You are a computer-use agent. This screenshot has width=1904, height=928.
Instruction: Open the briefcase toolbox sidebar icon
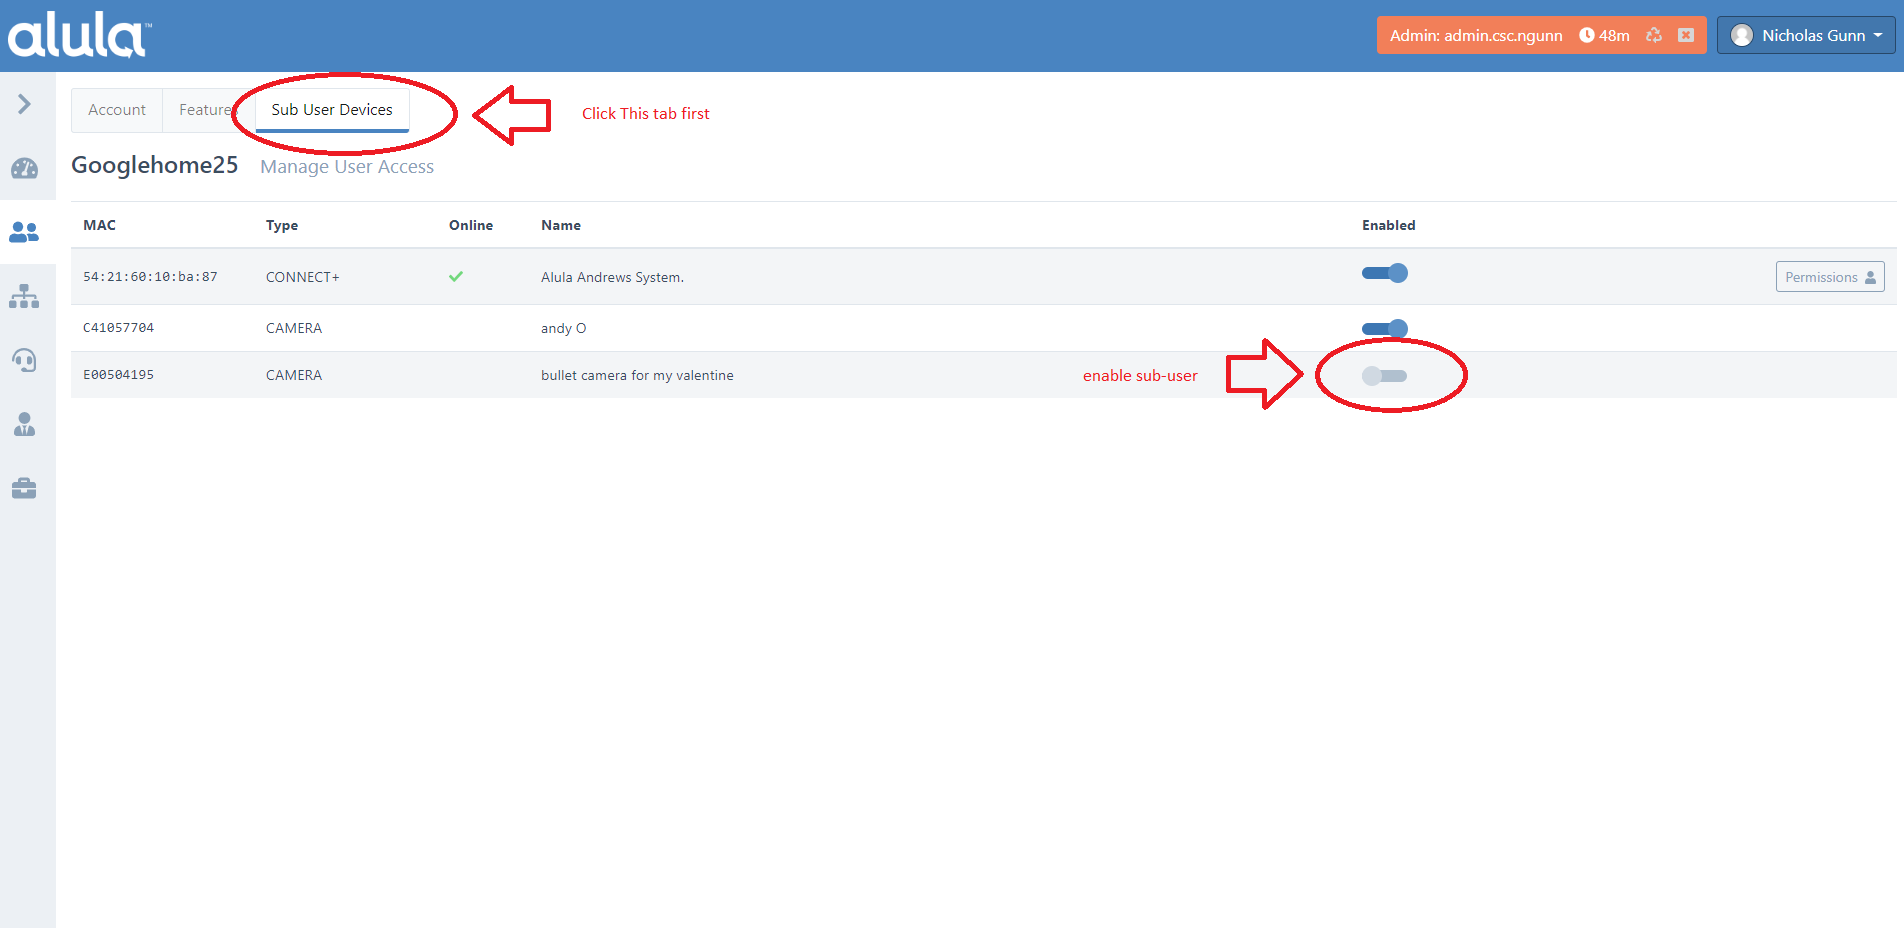point(23,488)
